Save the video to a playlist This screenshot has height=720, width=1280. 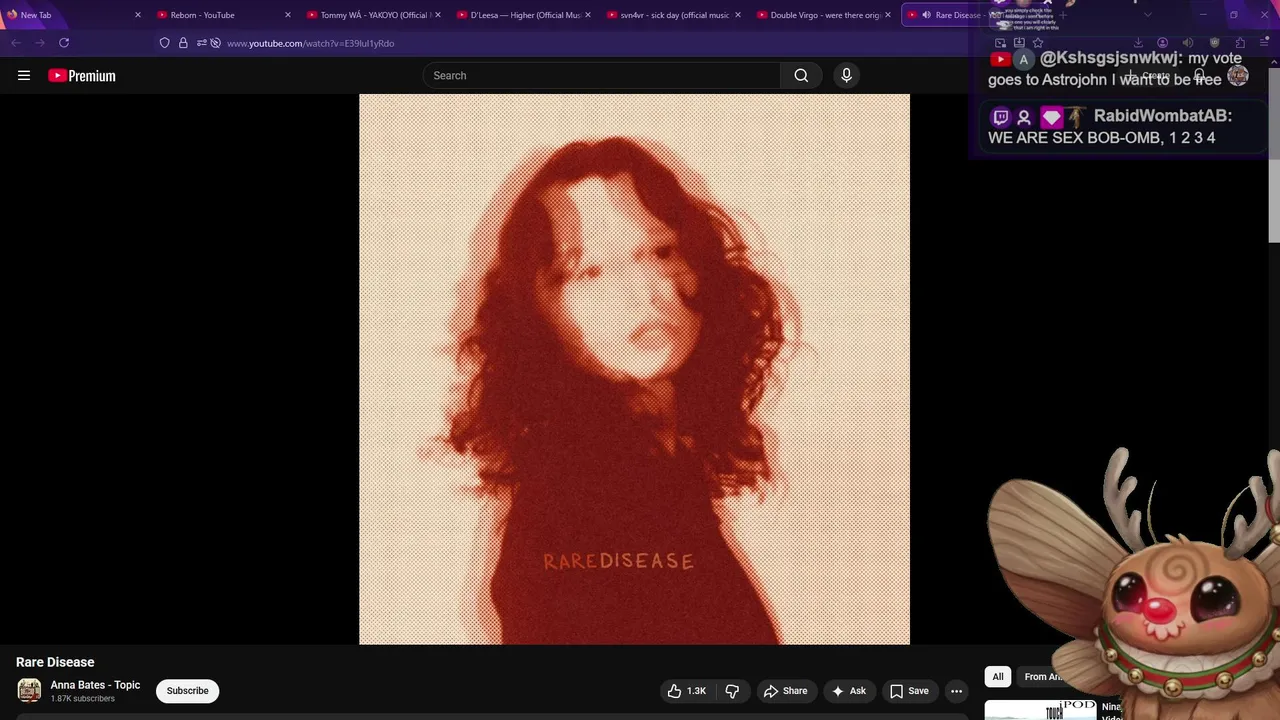tap(909, 691)
